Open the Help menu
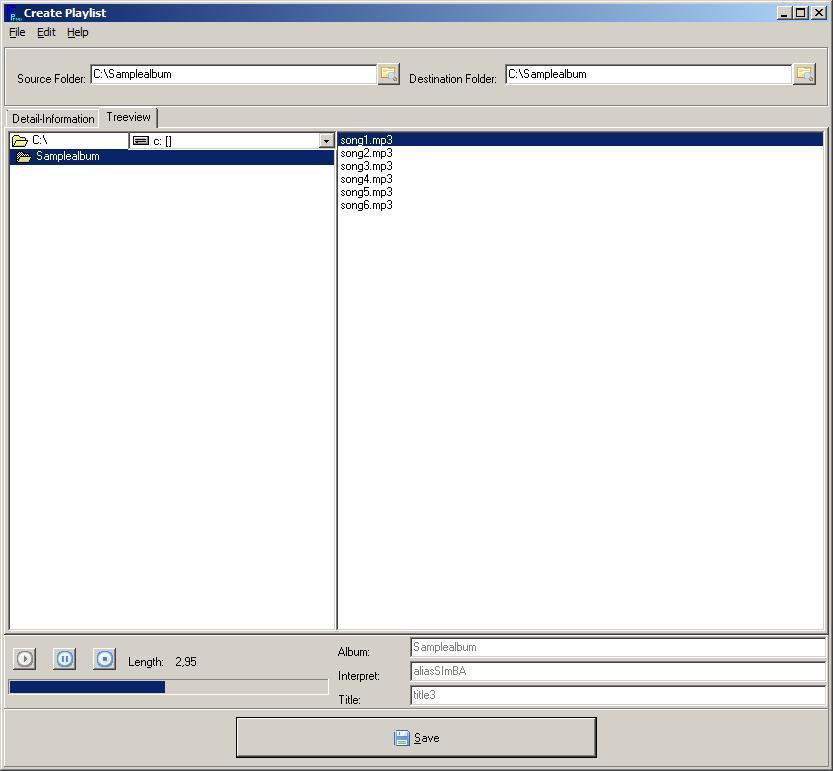Screen dimensions: 833x771 [x=78, y=32]
